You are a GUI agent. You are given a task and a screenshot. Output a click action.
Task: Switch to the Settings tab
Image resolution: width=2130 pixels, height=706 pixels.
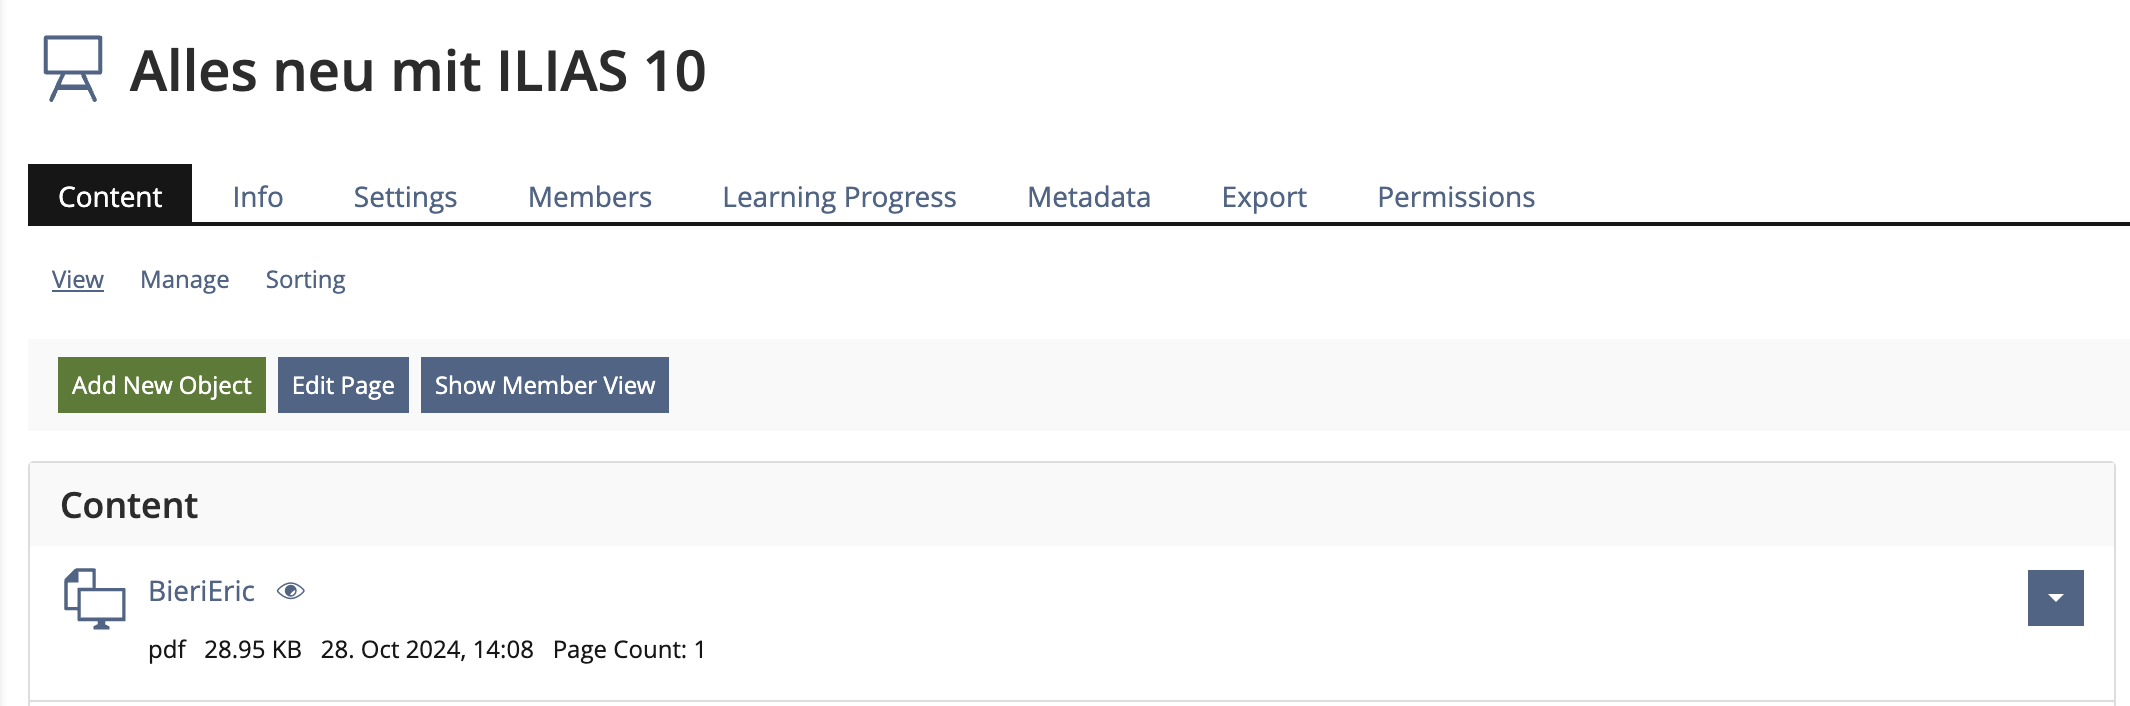[404, 196]
